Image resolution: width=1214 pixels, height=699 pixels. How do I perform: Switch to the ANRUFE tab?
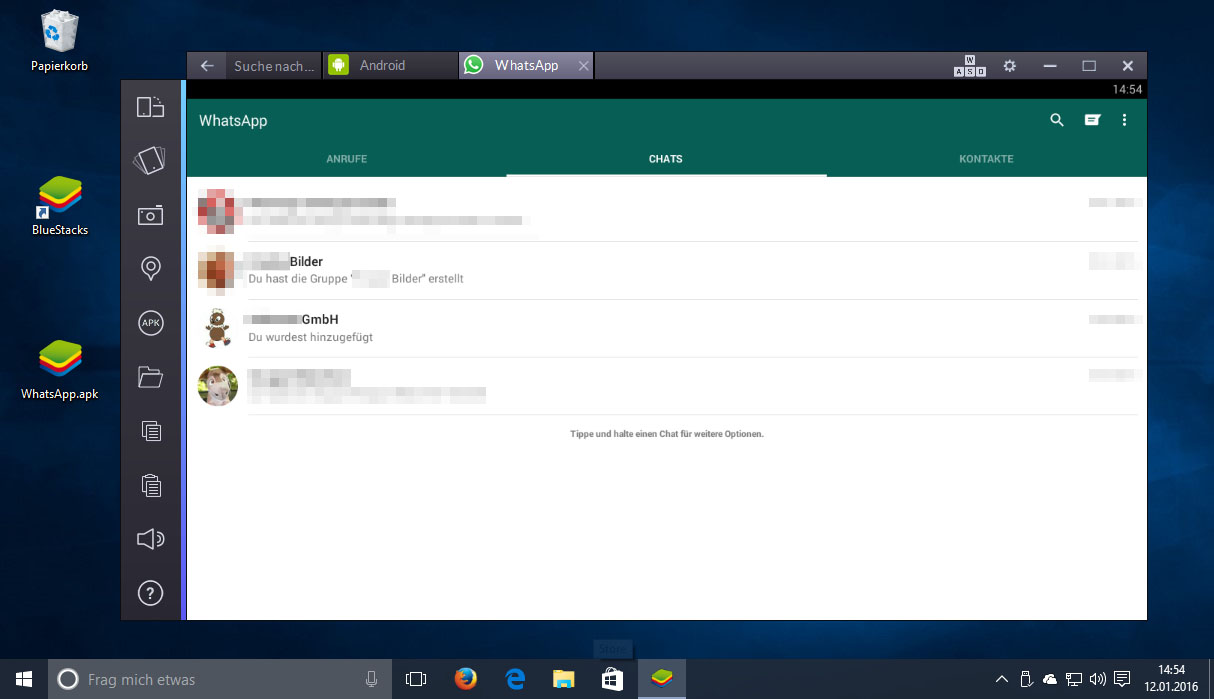coord(347,159)
